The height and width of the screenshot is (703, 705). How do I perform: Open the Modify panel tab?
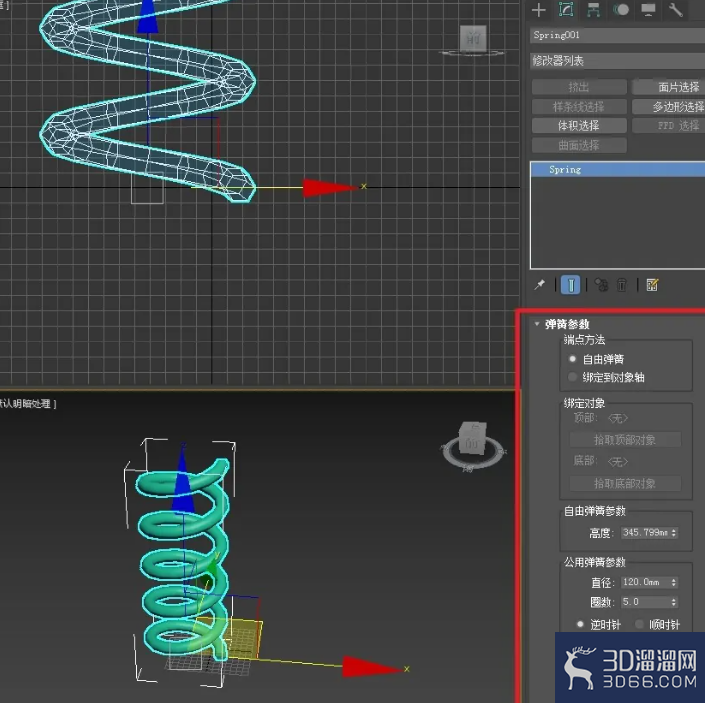click(566, 9)
